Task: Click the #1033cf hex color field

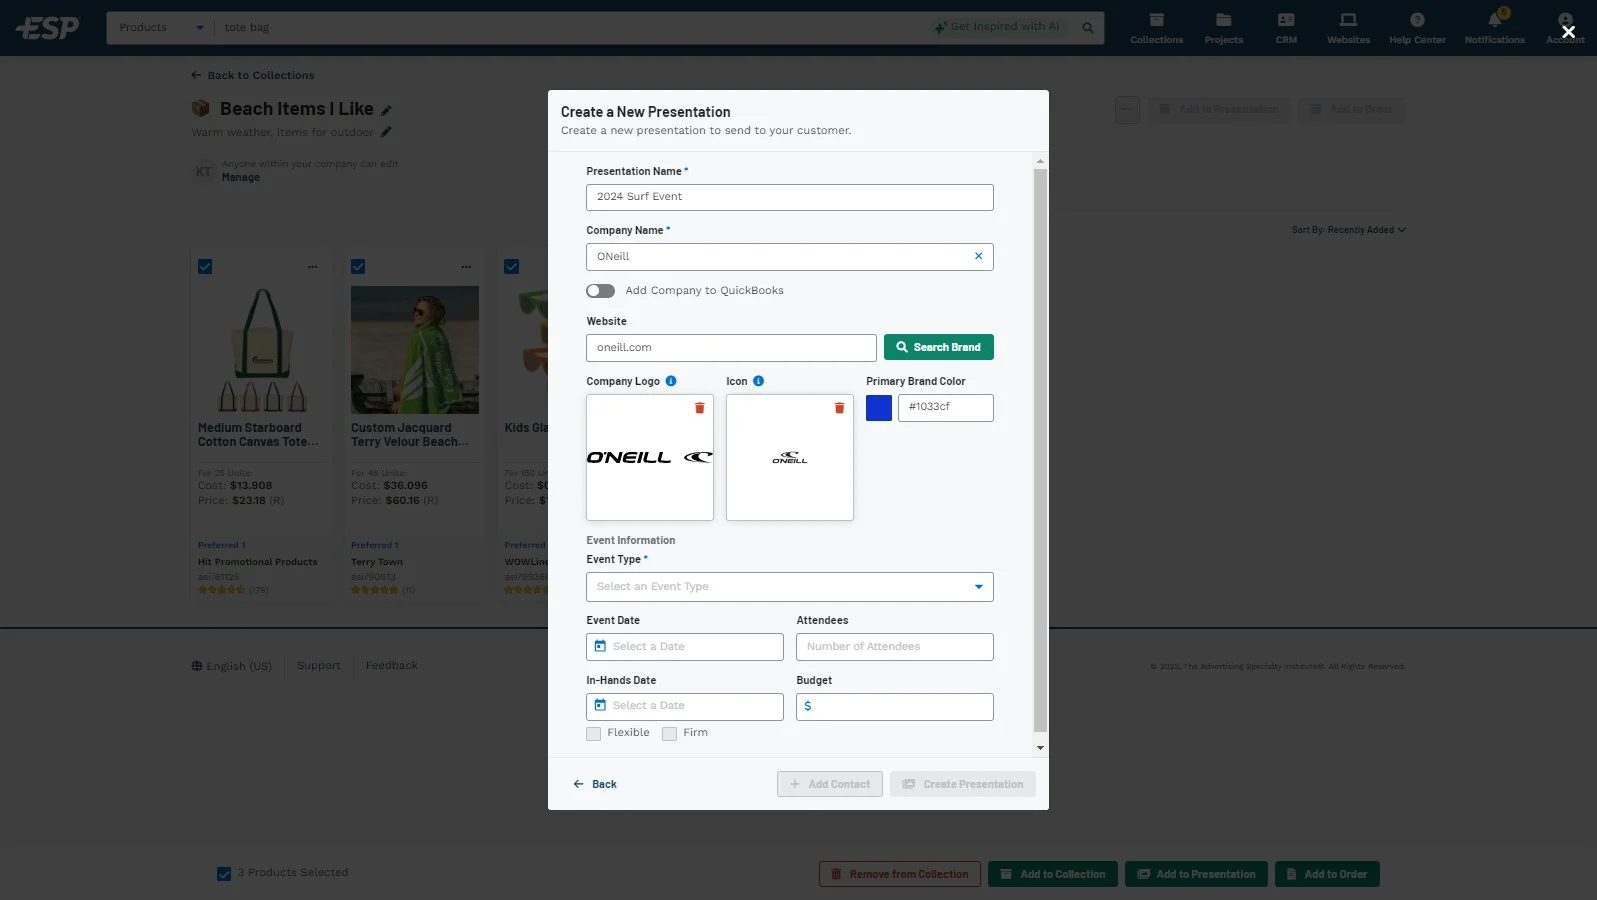Action: (946, 408)
